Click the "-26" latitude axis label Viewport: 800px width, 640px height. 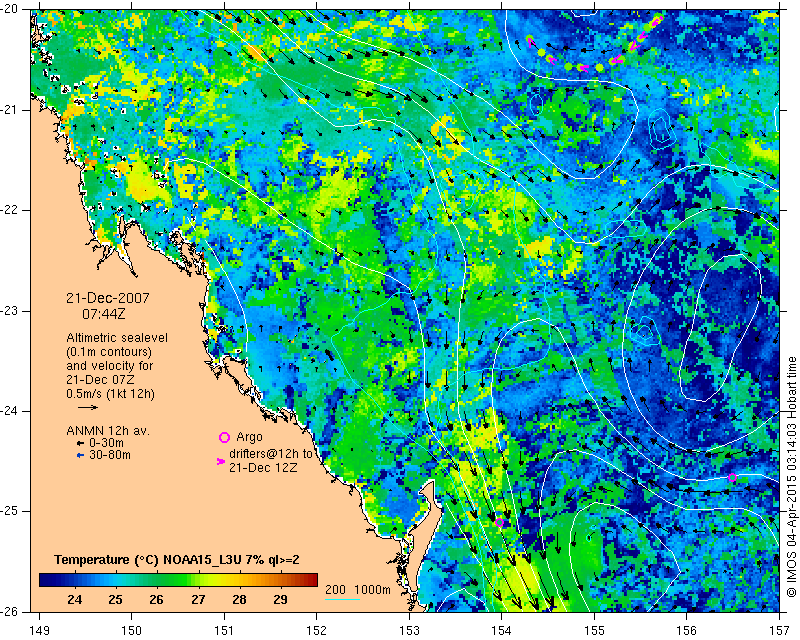click(9, 611)
